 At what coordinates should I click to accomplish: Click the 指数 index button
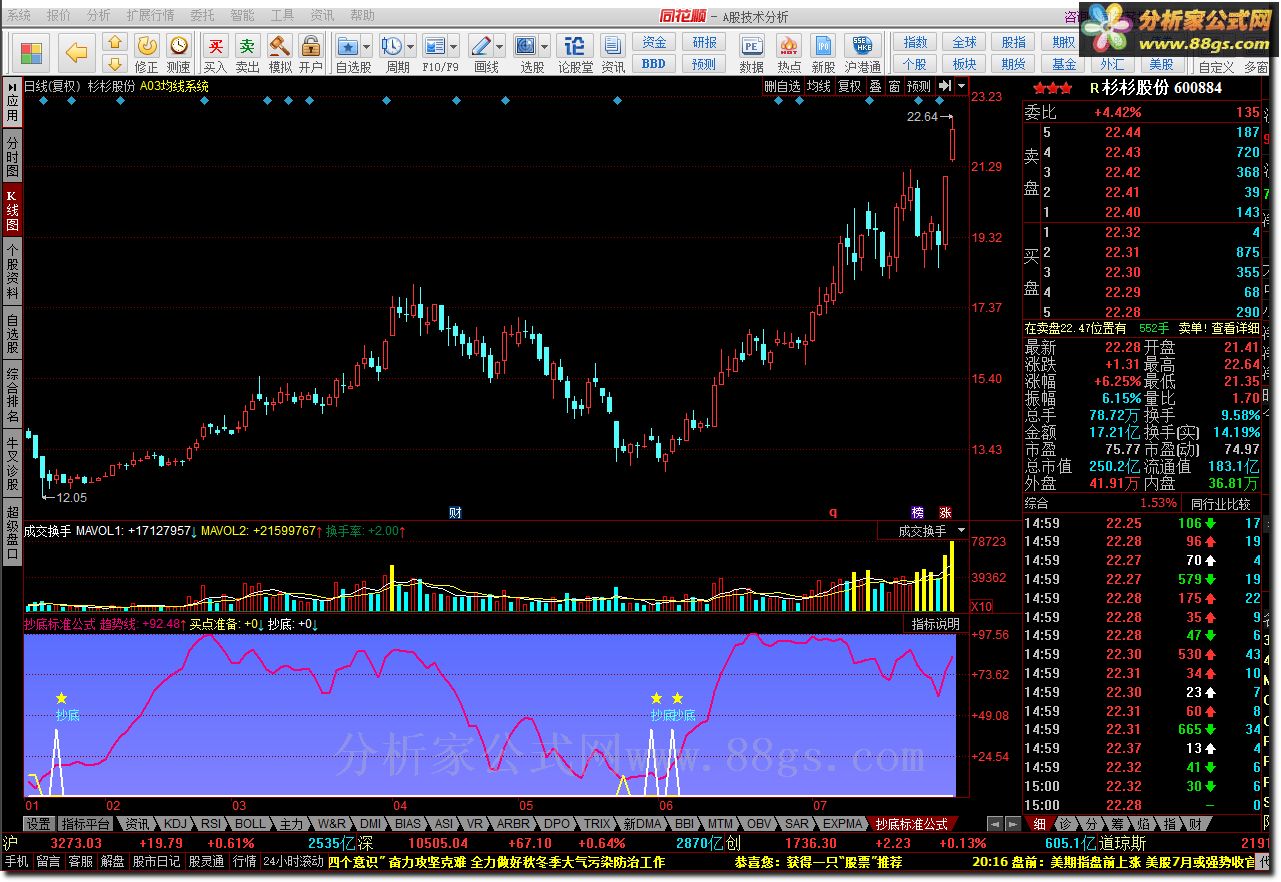[915, 42]
